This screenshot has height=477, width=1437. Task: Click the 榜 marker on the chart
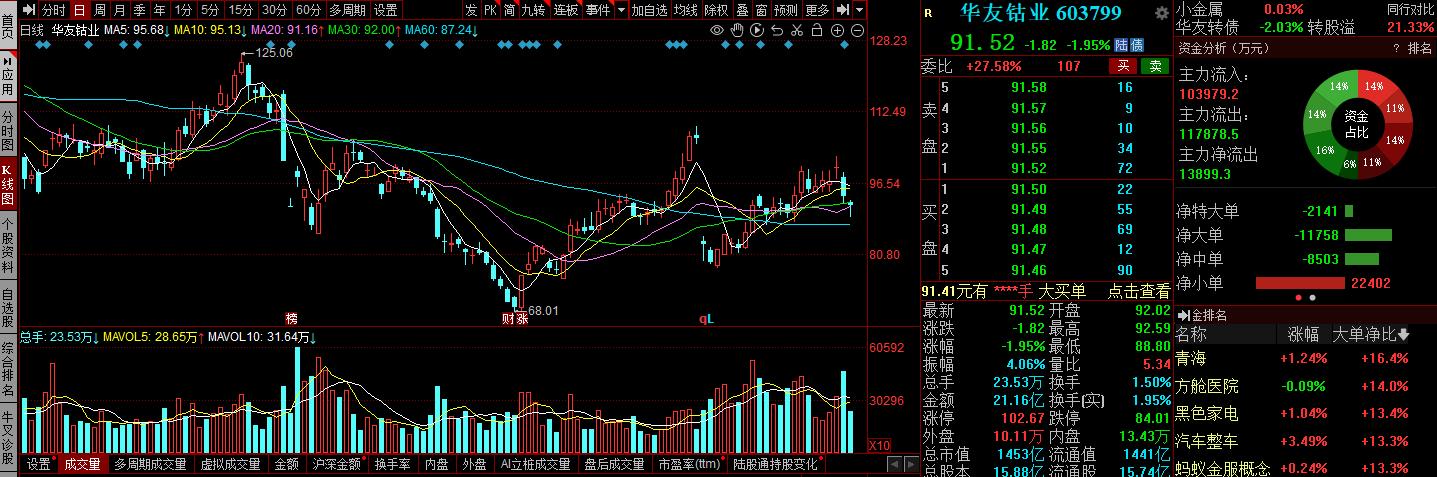(291, 318)
